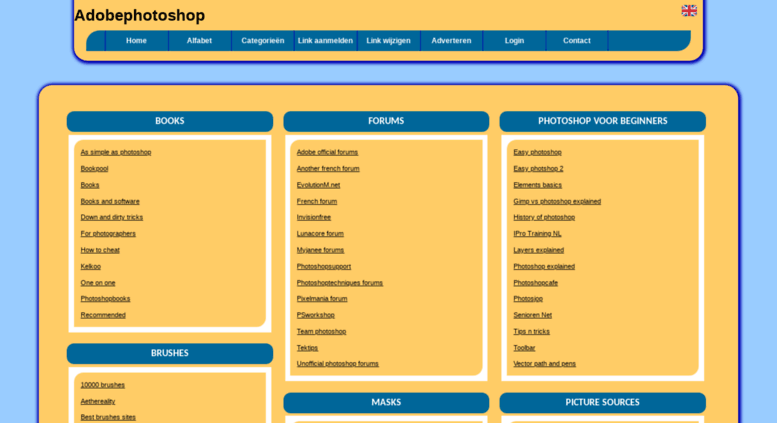Screen dimensions: 777x423
Task: Open the Photoshop explained link
Action: [544, 266]
